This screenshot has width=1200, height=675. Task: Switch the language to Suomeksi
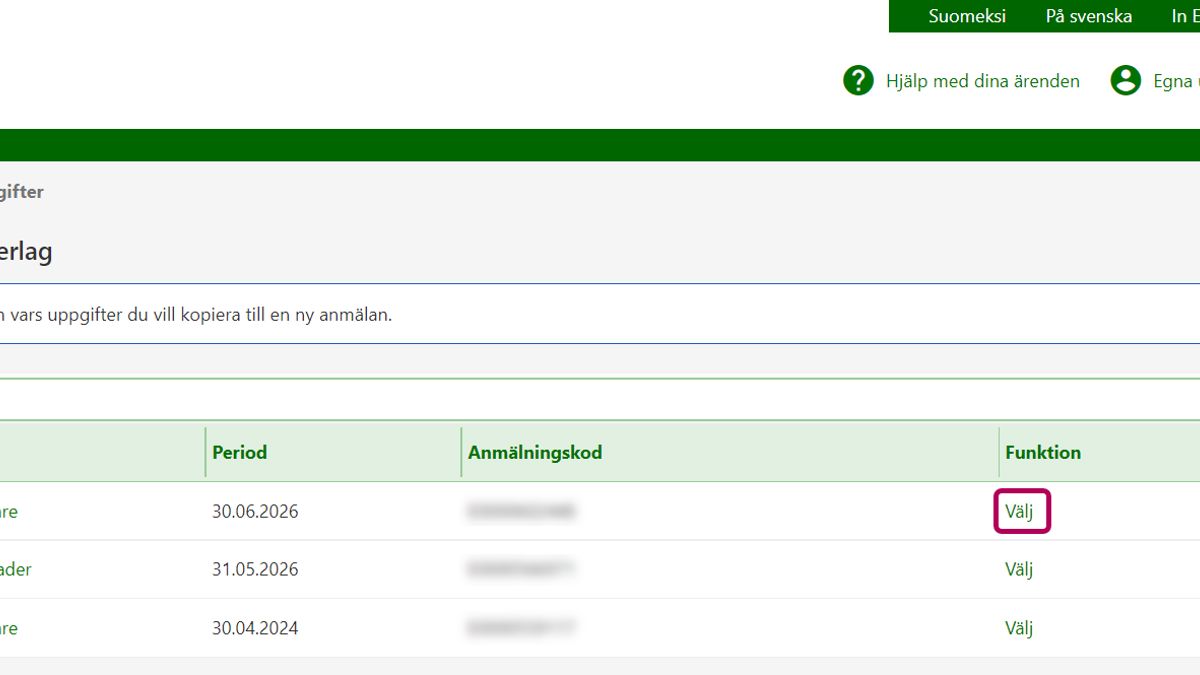click(966, 16)
